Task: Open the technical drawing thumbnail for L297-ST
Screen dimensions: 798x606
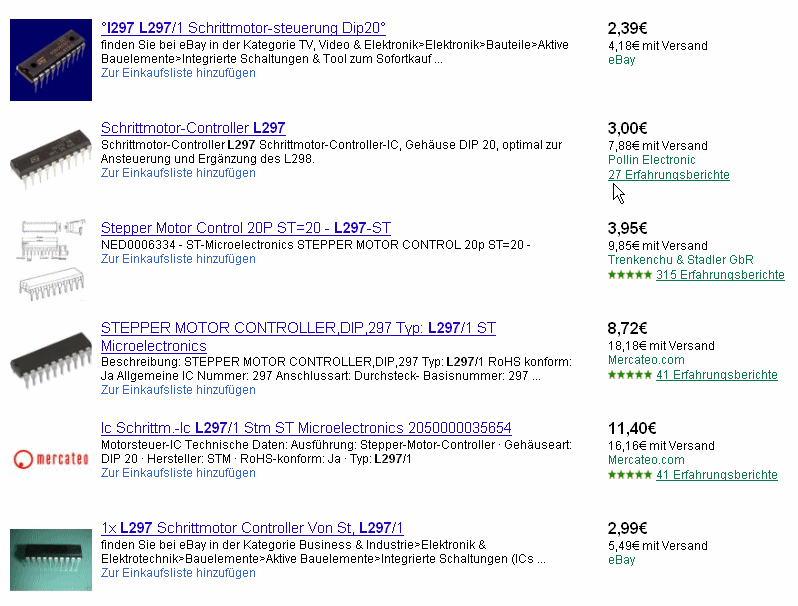Action: (51, 259)
